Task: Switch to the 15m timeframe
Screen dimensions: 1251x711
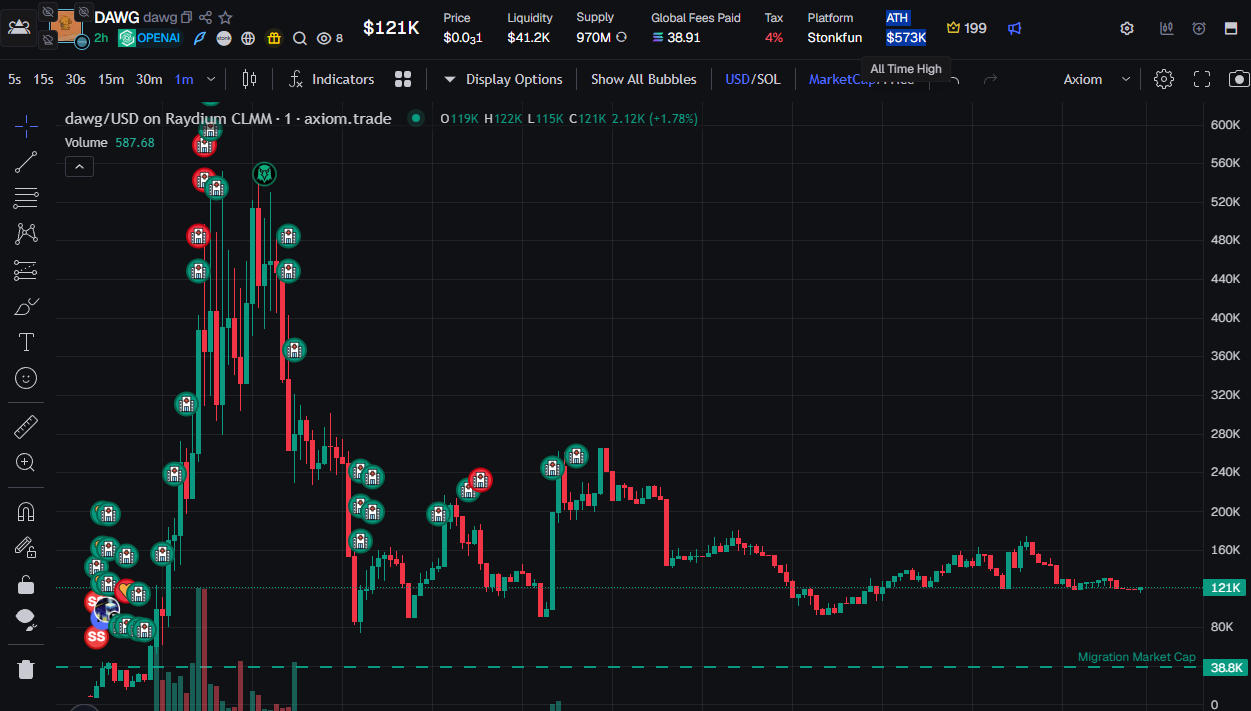Action: click(111, 79)
